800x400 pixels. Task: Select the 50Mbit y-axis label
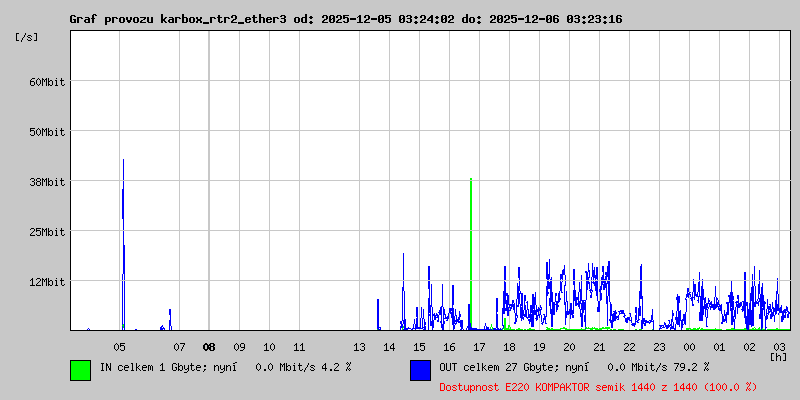click(x=47, y=132)
